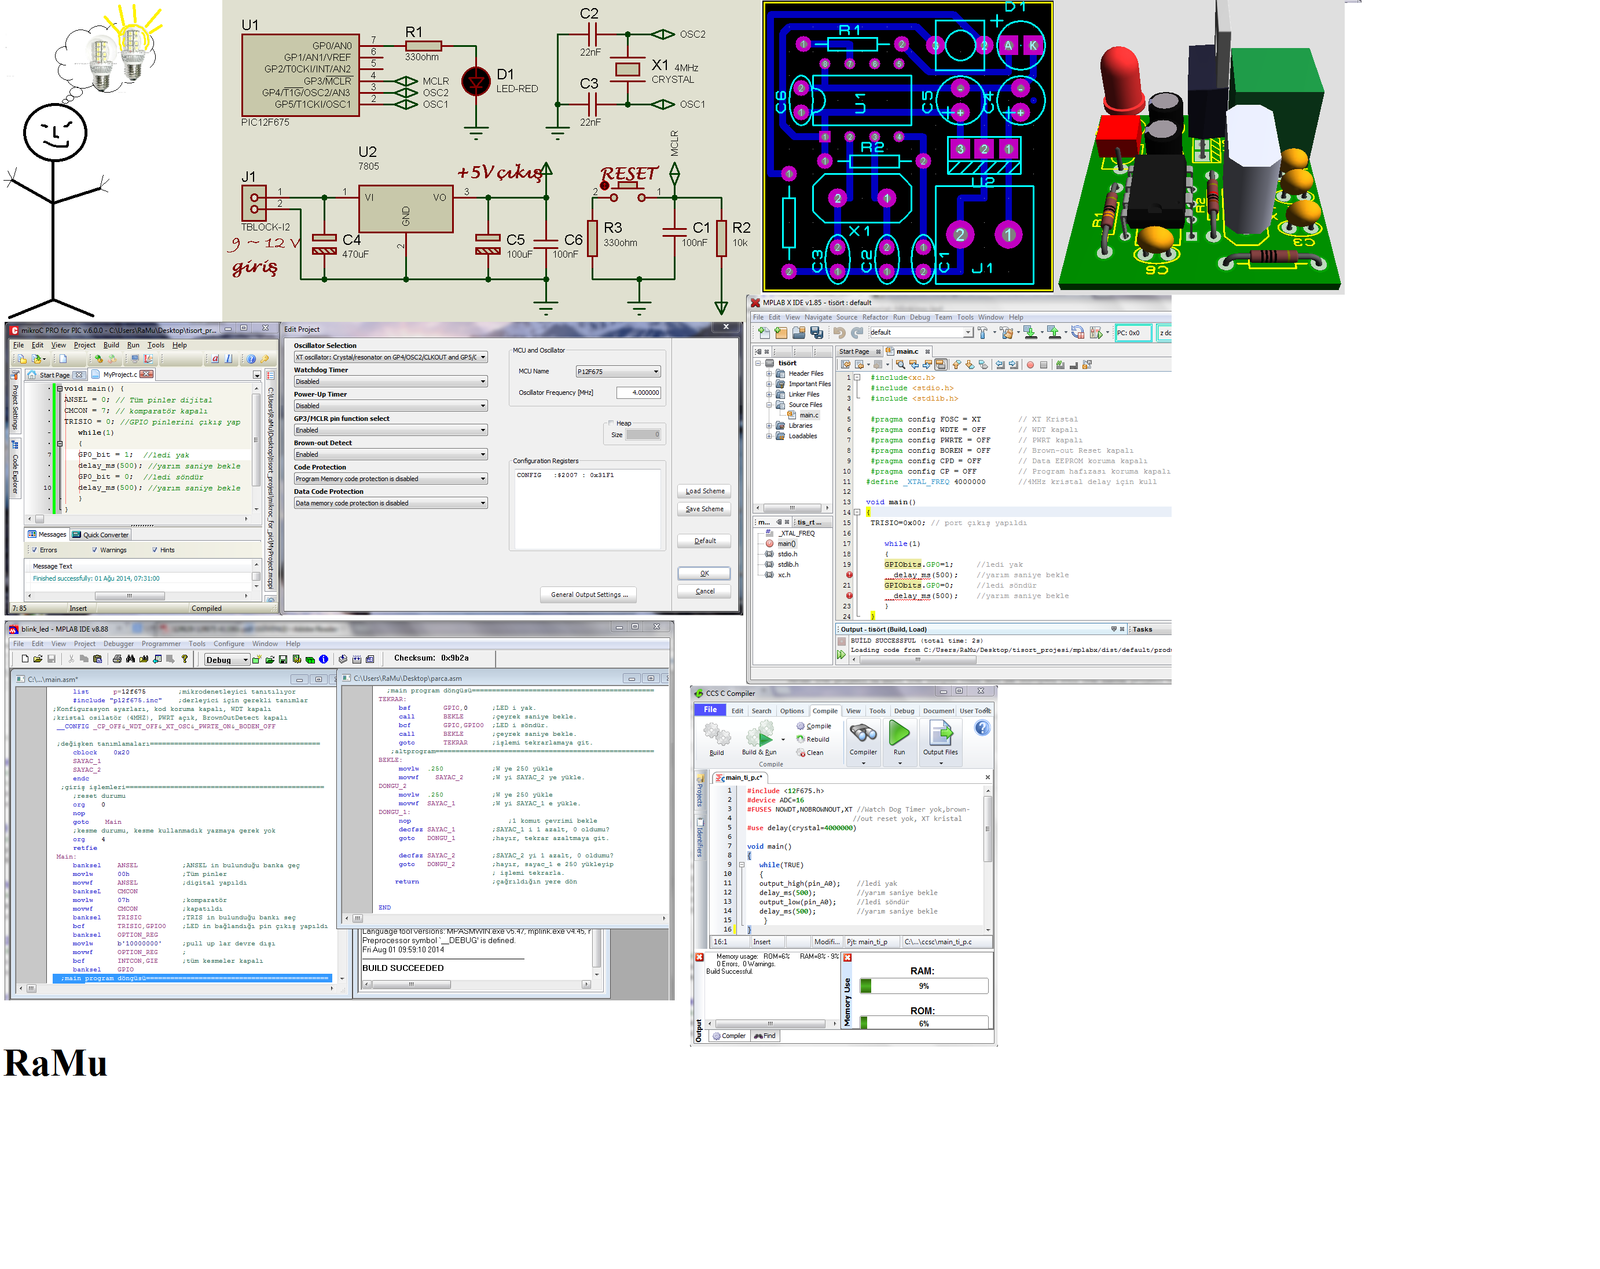Click the yellow question mark icon in MPLAB IDE v8.88
The width and height of the screenshot is (1600, 1269).
tap(185, 659)
